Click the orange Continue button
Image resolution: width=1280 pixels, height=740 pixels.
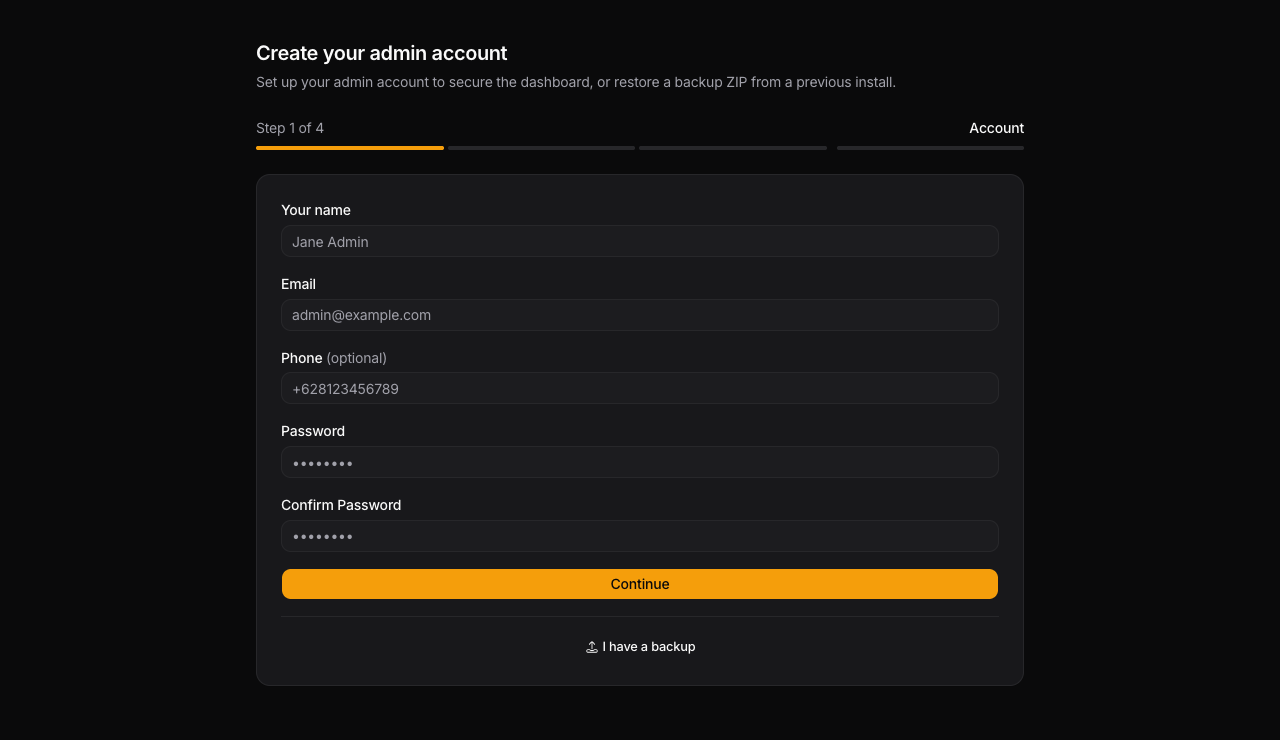point(640,584)
